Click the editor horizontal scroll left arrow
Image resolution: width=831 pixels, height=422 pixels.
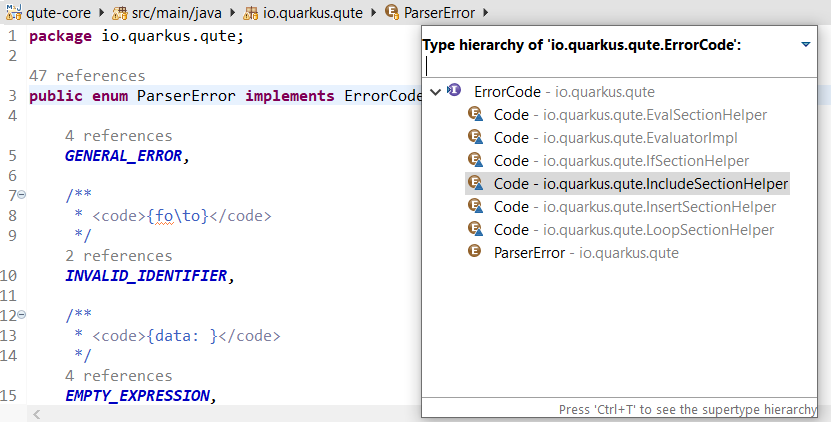(x=37, y=414)
